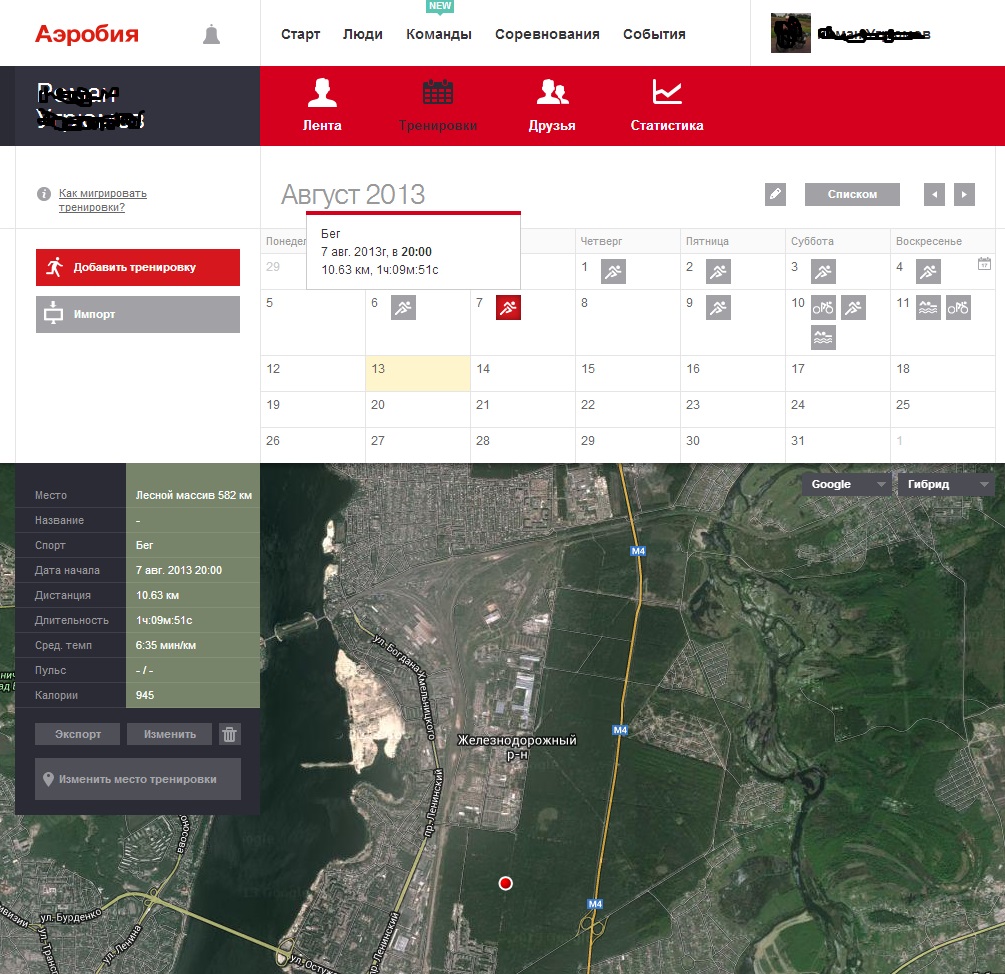Click Добавить тренировку button
Viewport: 1005px width, 974px height.
[x=138, y=267]
